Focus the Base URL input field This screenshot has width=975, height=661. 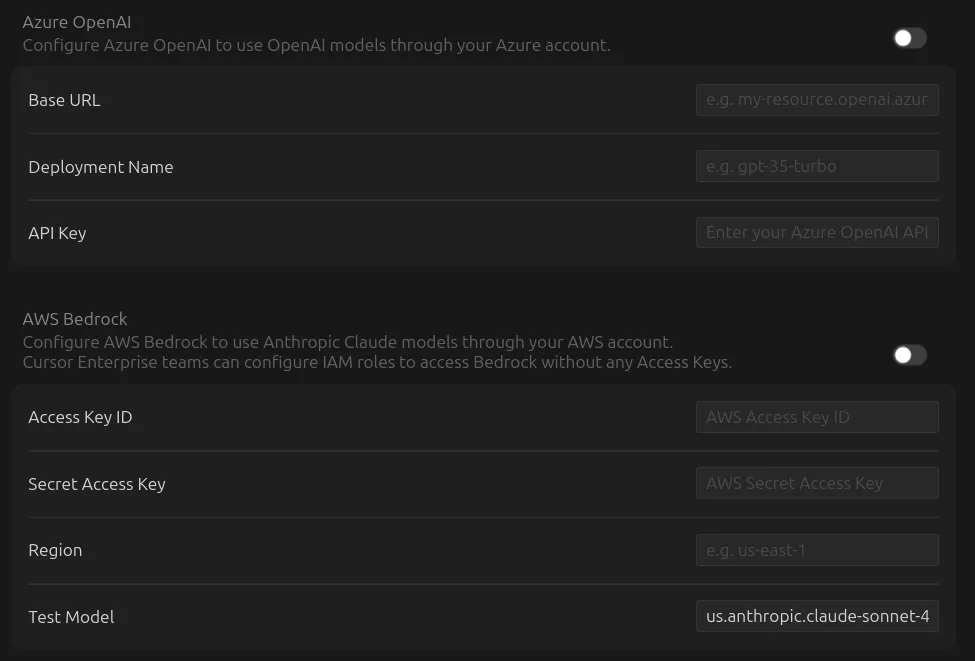click(x=817, y=100)
